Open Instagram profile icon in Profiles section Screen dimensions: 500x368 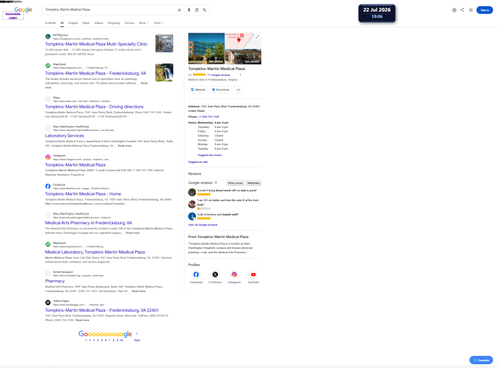[234, 274]
